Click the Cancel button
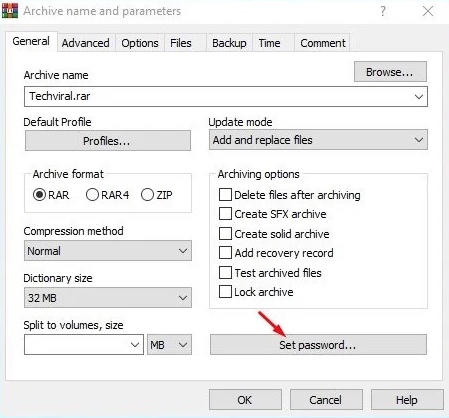The width and height of the screenshot is (449, 418). pyautogui.click(x=326, y=400)
